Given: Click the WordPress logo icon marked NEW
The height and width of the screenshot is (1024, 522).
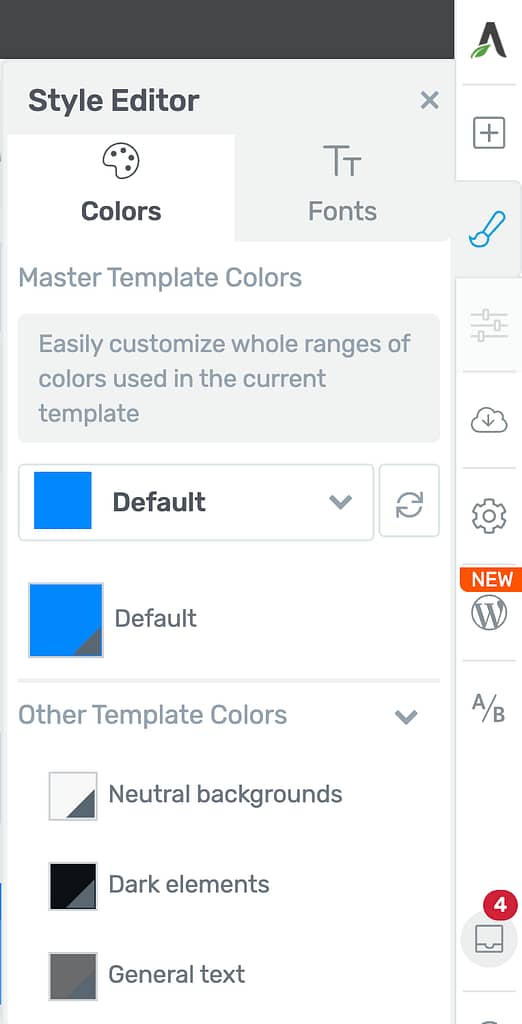Looking at the screenshot, I should click(x=489, y=613).
